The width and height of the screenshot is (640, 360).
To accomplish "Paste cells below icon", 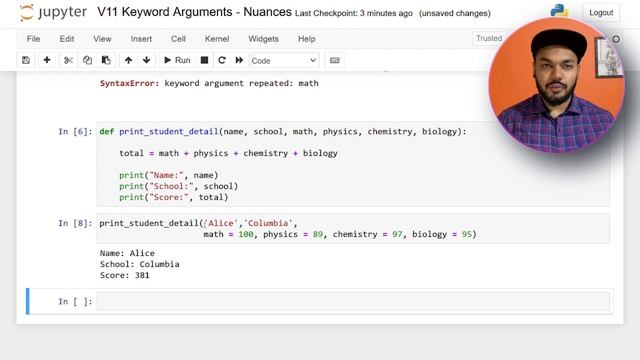I will point(106,60).
